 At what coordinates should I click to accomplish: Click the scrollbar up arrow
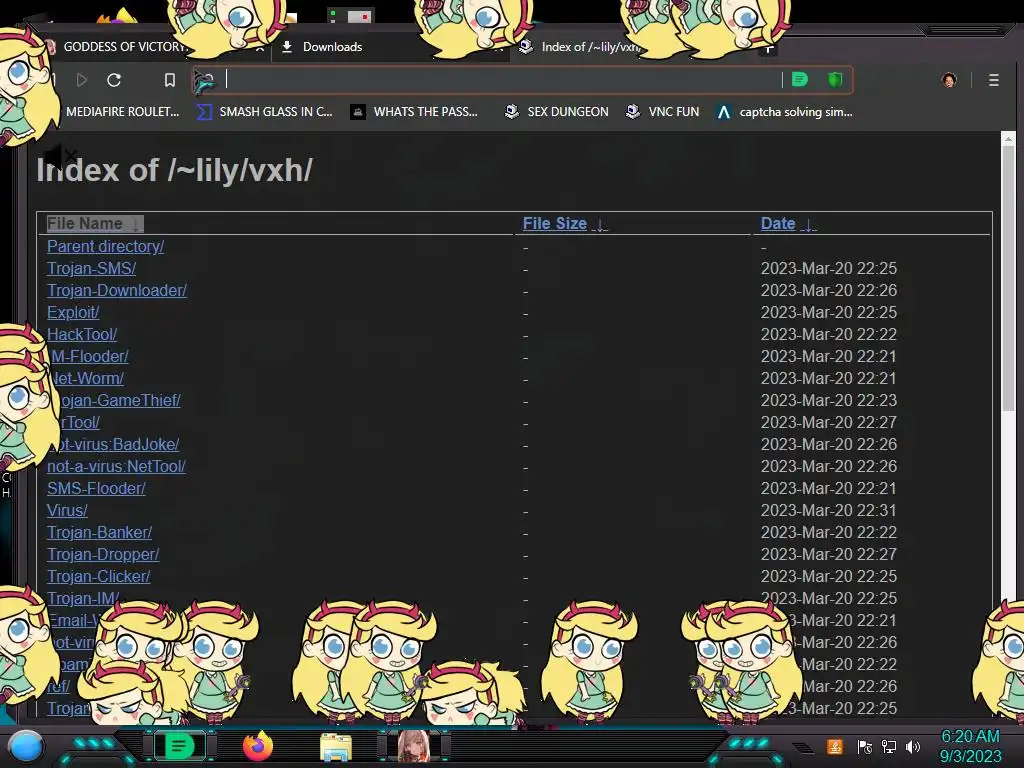[x=1008, y=138]
